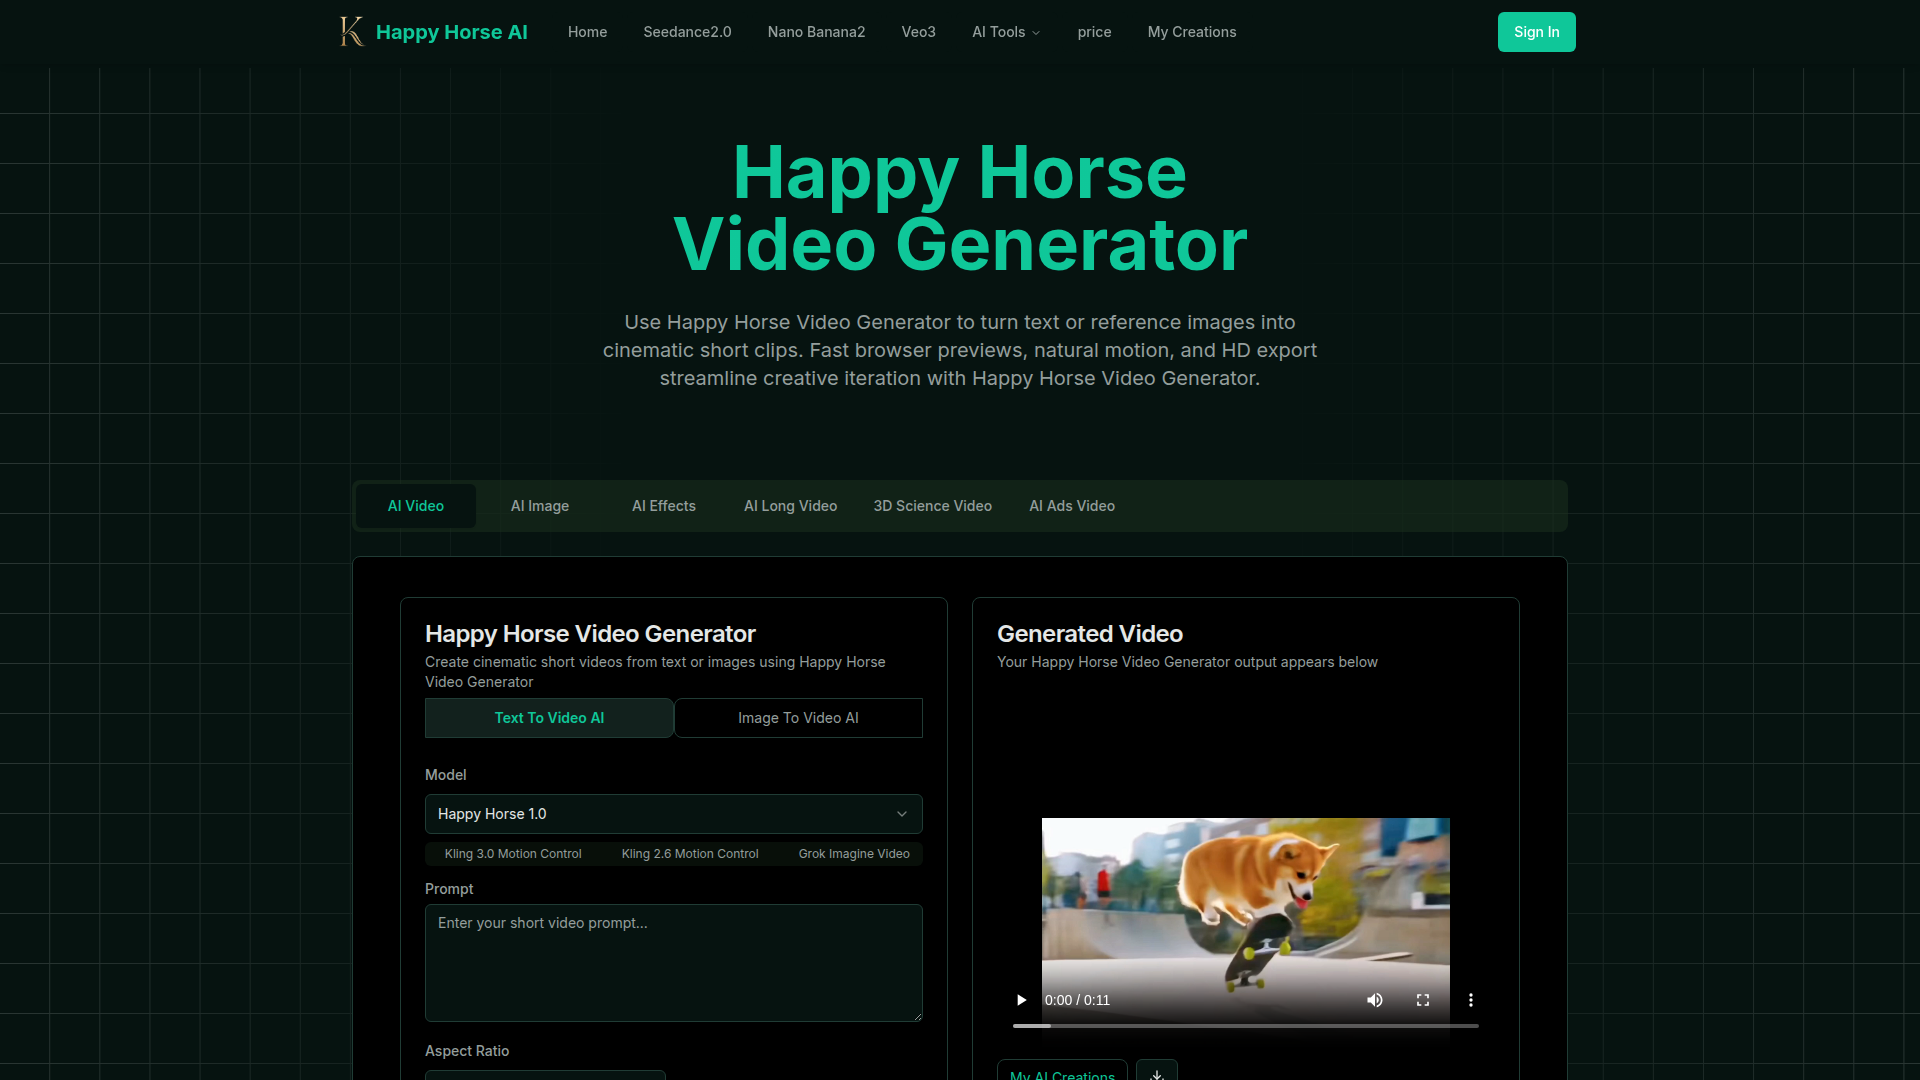Select Kling 2.6 Motion Control chip
The height and width of the screenshot is (1080, 1920).
pyautogui.click(x=690, y=854)
